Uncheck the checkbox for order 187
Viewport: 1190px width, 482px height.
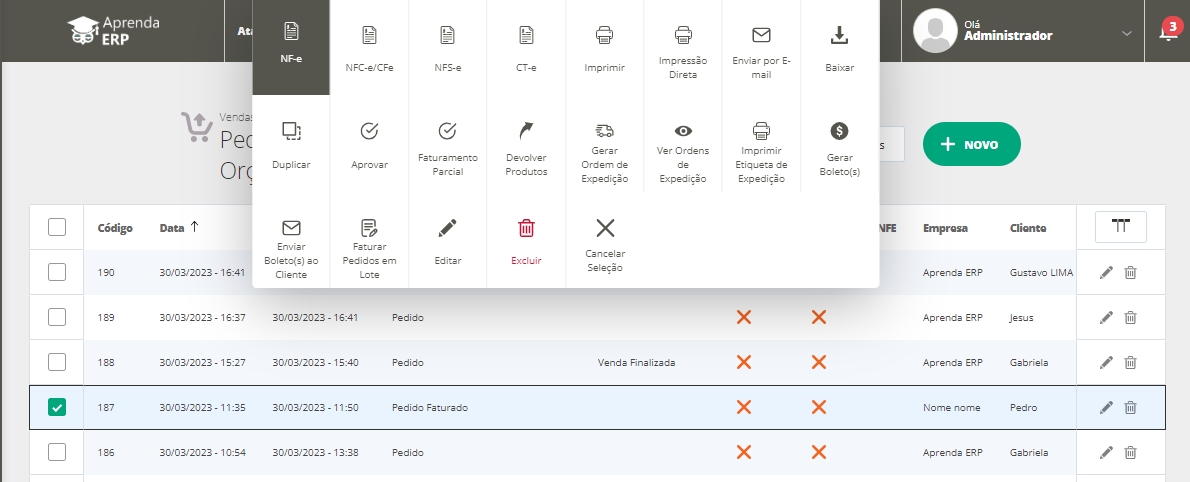click(57, 407)
